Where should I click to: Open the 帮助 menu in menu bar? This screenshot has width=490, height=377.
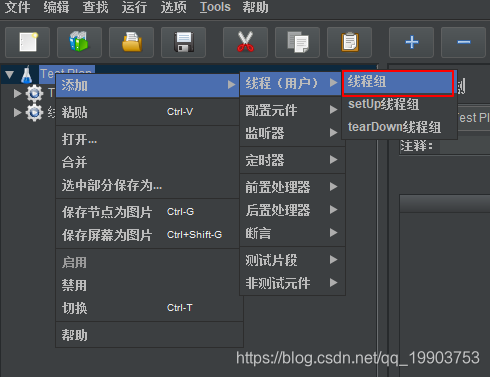click(255, 7)
